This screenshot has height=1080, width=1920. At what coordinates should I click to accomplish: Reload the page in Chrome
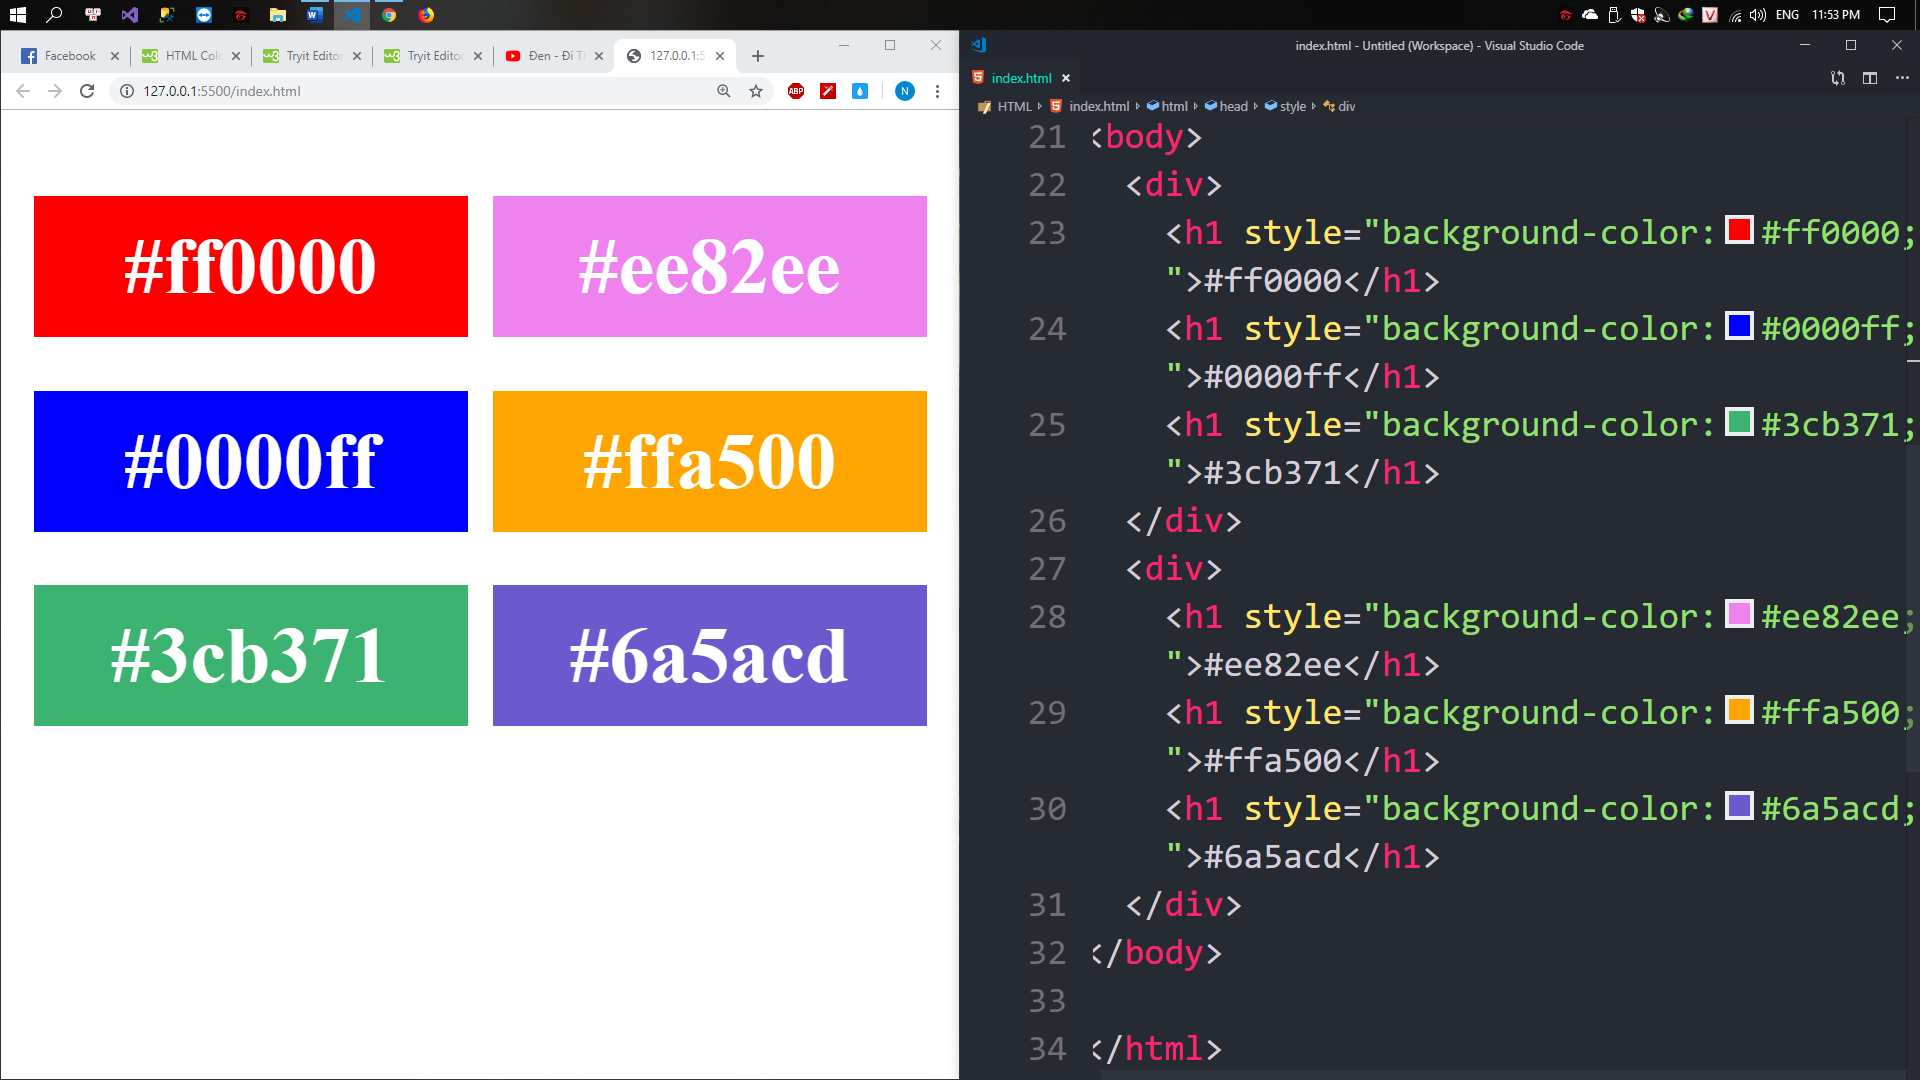click(87, 91)
